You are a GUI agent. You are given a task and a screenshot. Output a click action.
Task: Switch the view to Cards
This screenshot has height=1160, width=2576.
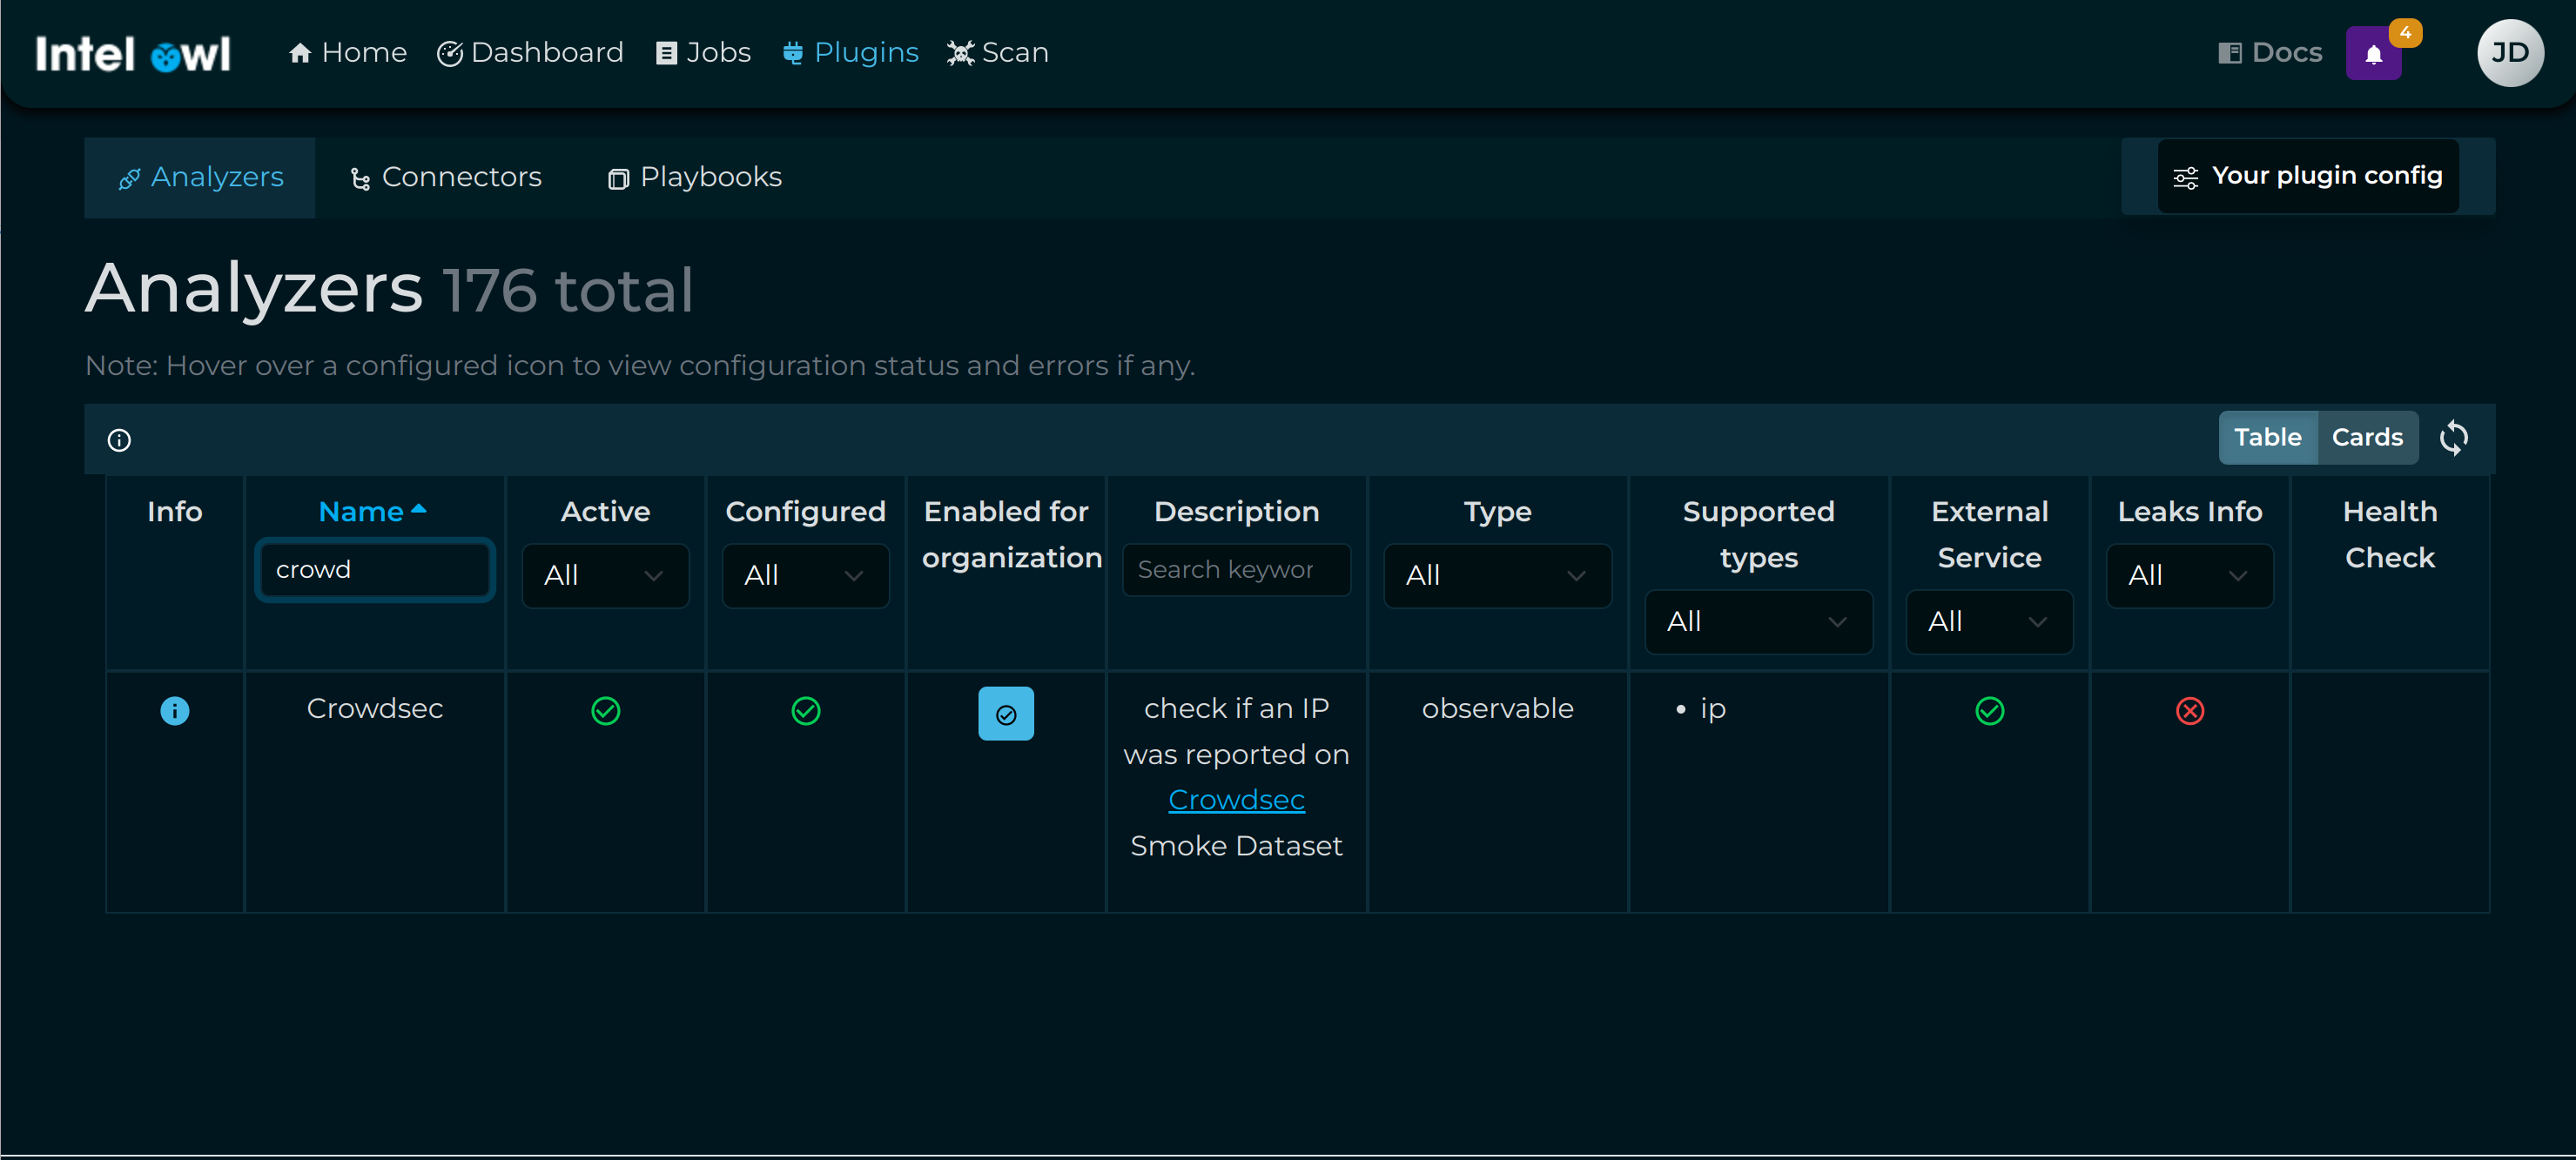[x=2367, y=437]
